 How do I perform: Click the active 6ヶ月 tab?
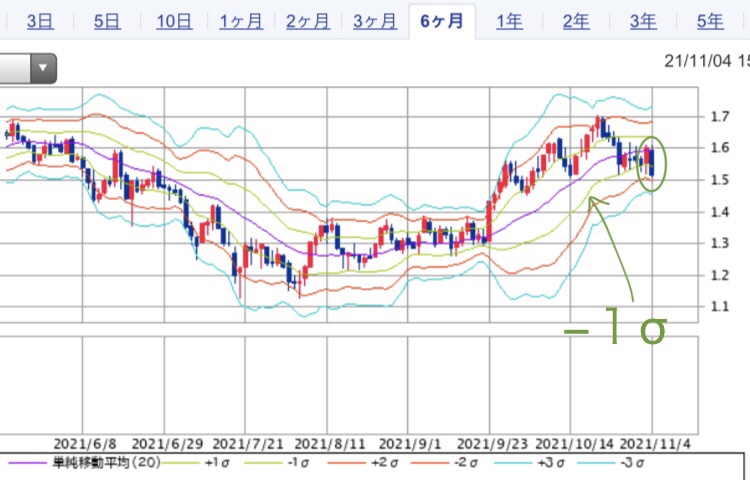coord(442,21)
